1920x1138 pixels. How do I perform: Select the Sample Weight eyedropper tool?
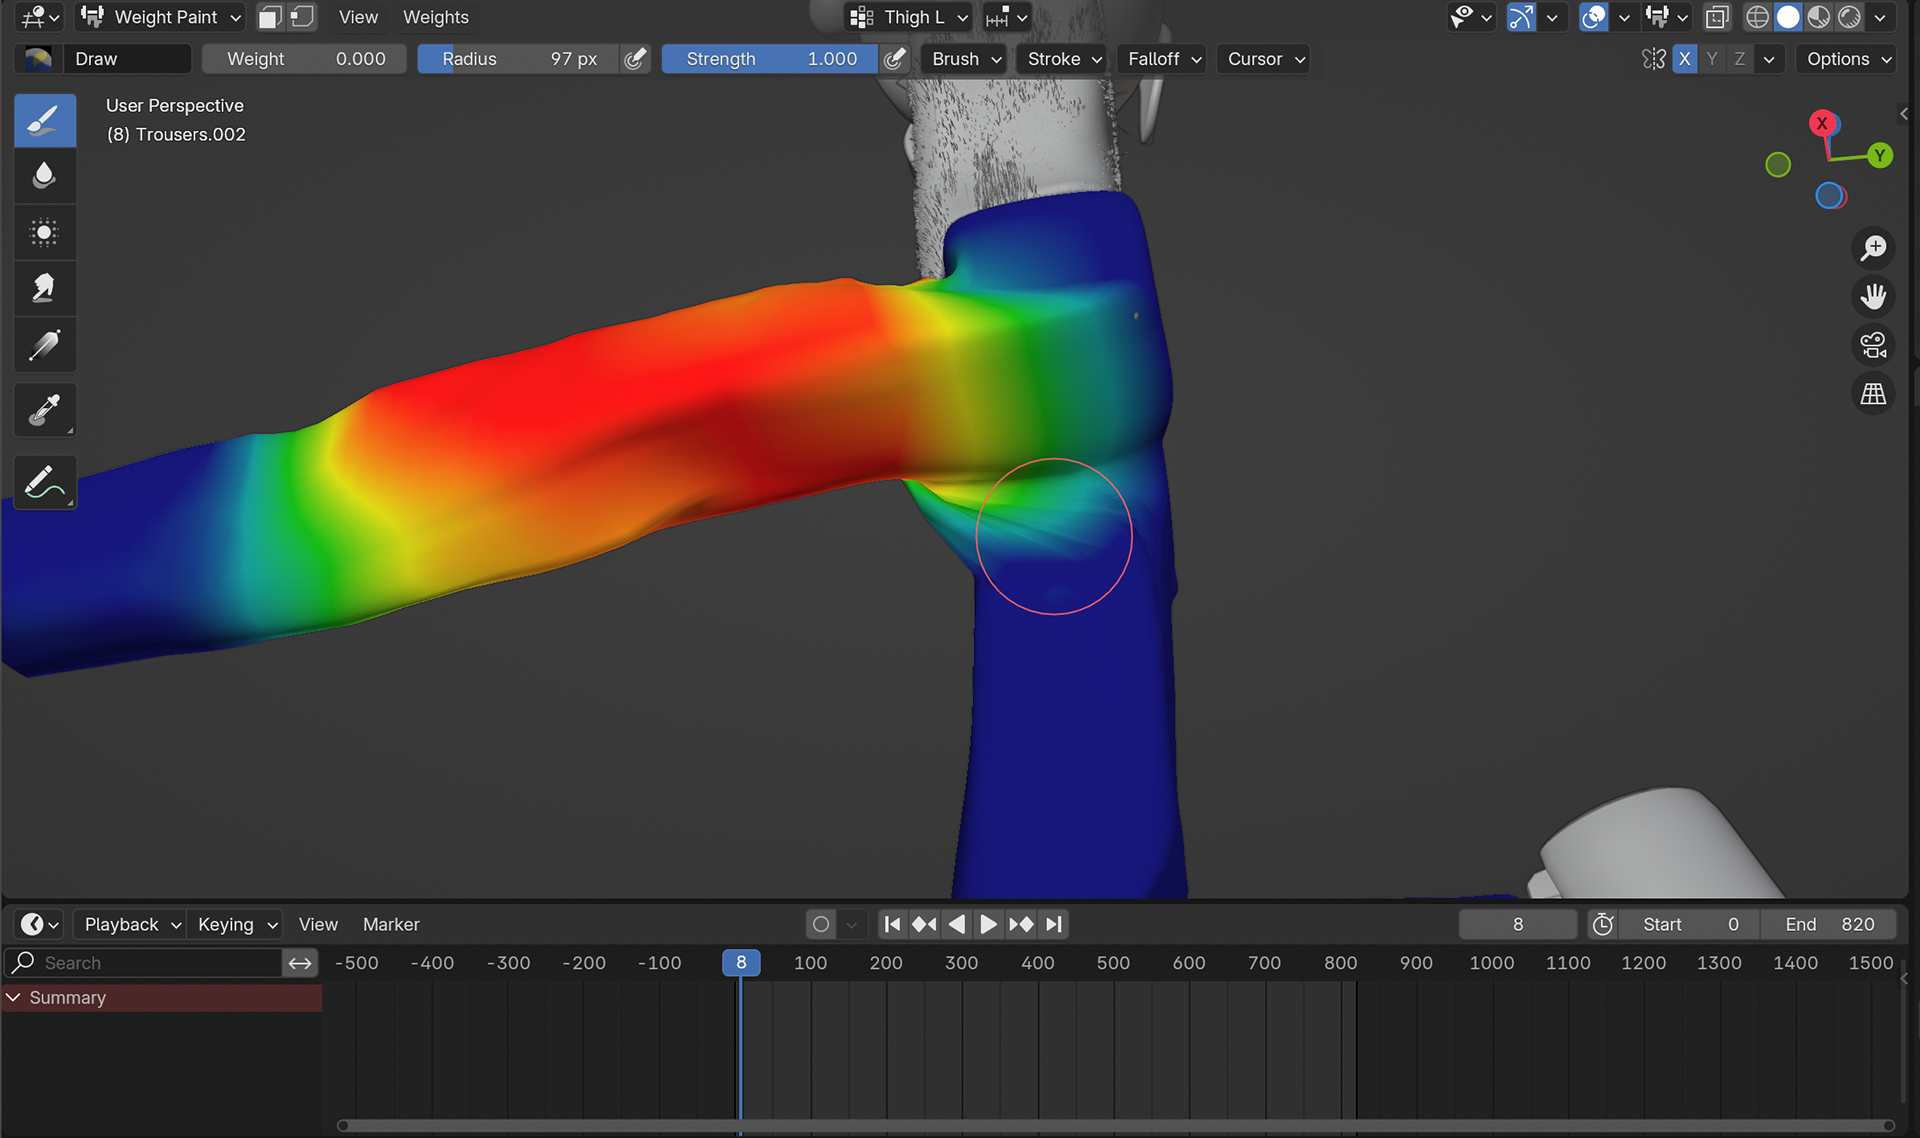[44, 410]
